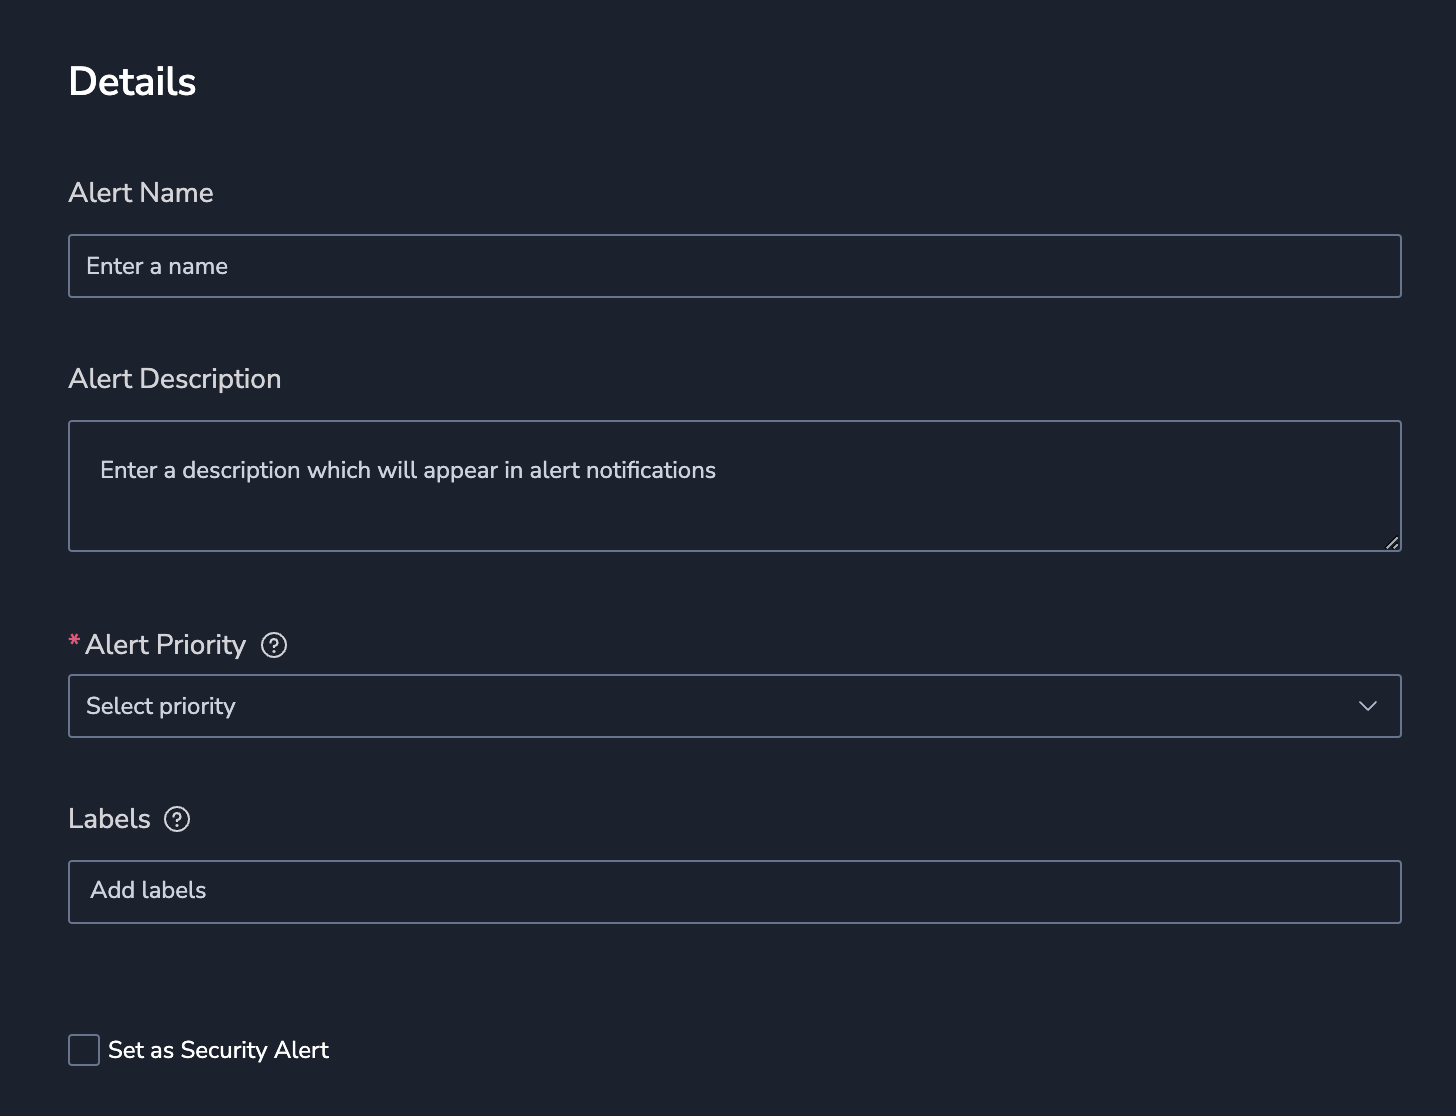Image resolution: width=1456 pixels, height=1116 pixels.
Task: Focus the Add labels input box
Action: pos(735,892)
